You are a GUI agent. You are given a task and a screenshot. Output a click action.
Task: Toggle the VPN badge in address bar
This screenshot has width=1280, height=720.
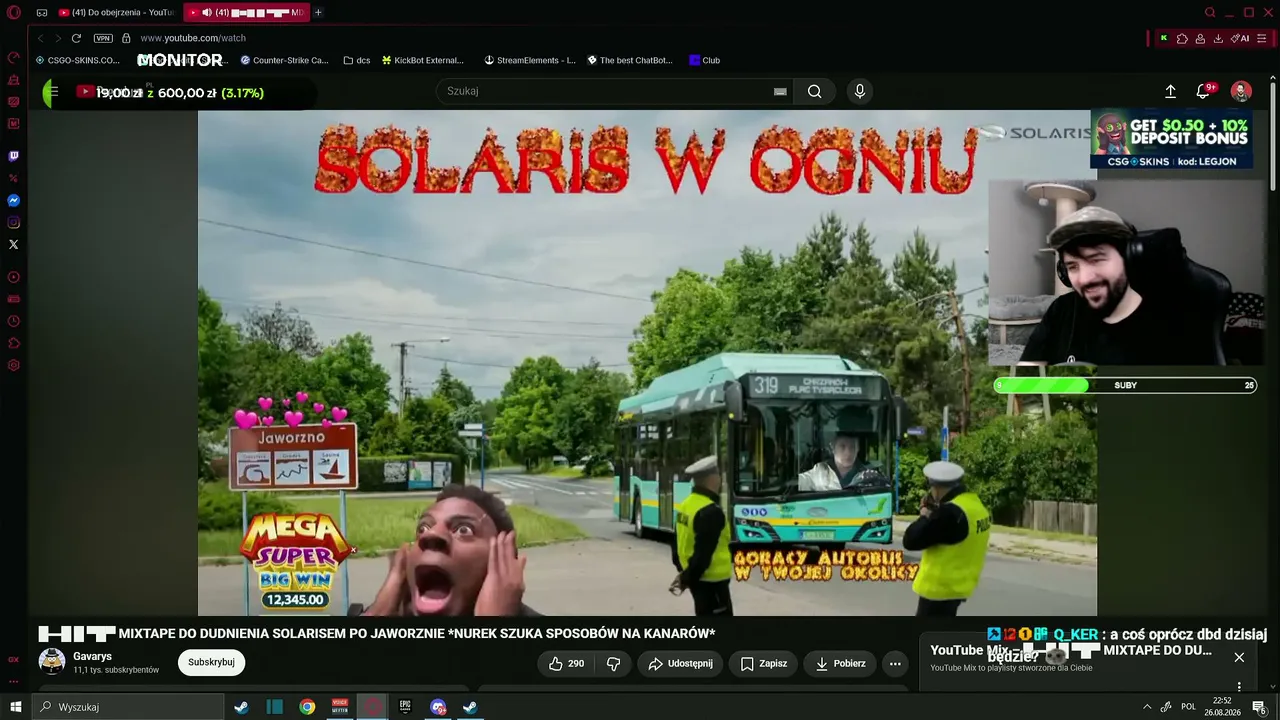point(103,38)
